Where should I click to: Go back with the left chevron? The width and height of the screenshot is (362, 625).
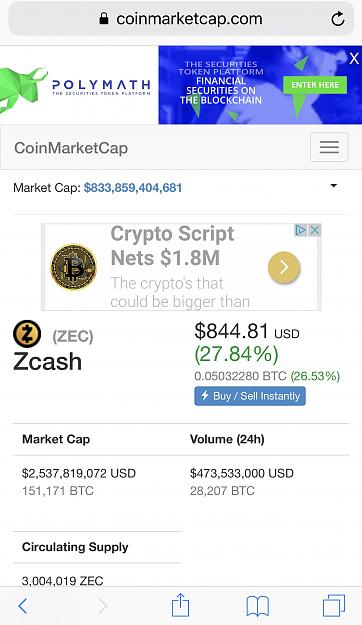coord(23,606)
